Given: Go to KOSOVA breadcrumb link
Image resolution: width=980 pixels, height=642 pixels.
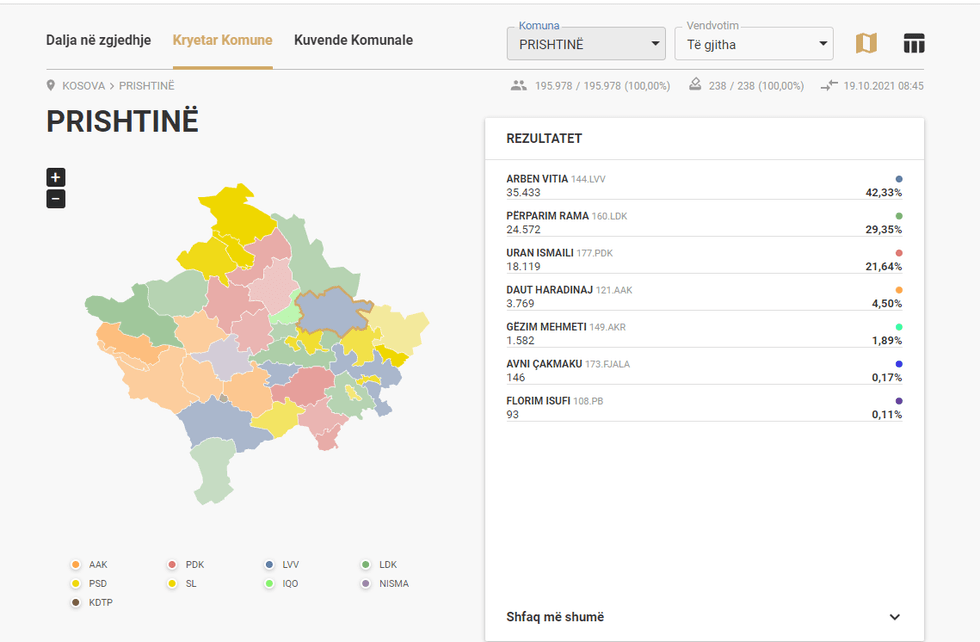Looking at the screenshot, I should (83, 86).
